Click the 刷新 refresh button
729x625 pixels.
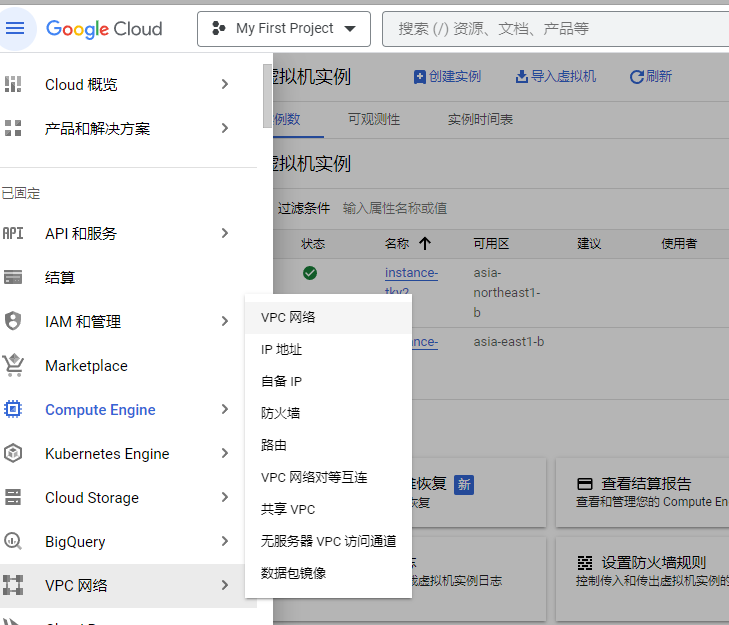[x=650, y=76]
